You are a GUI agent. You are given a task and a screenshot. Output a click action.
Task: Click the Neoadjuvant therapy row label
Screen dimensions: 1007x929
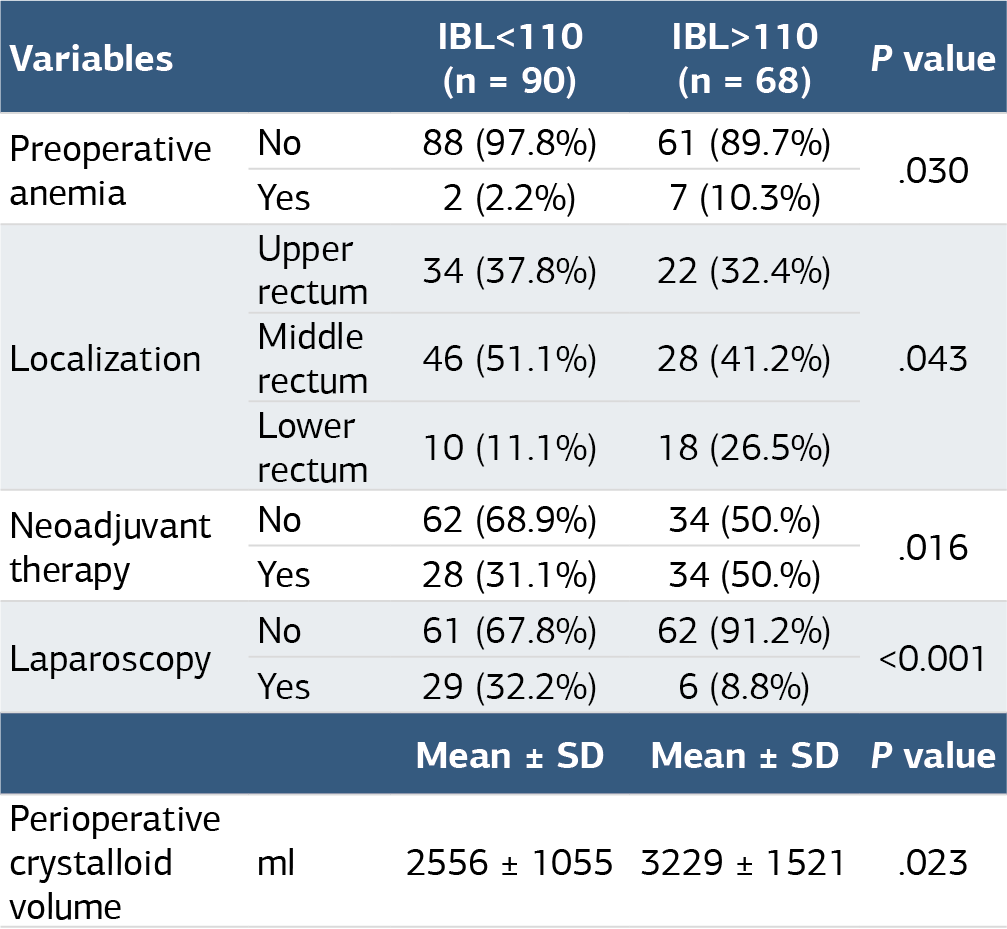(x=110, y=548)
